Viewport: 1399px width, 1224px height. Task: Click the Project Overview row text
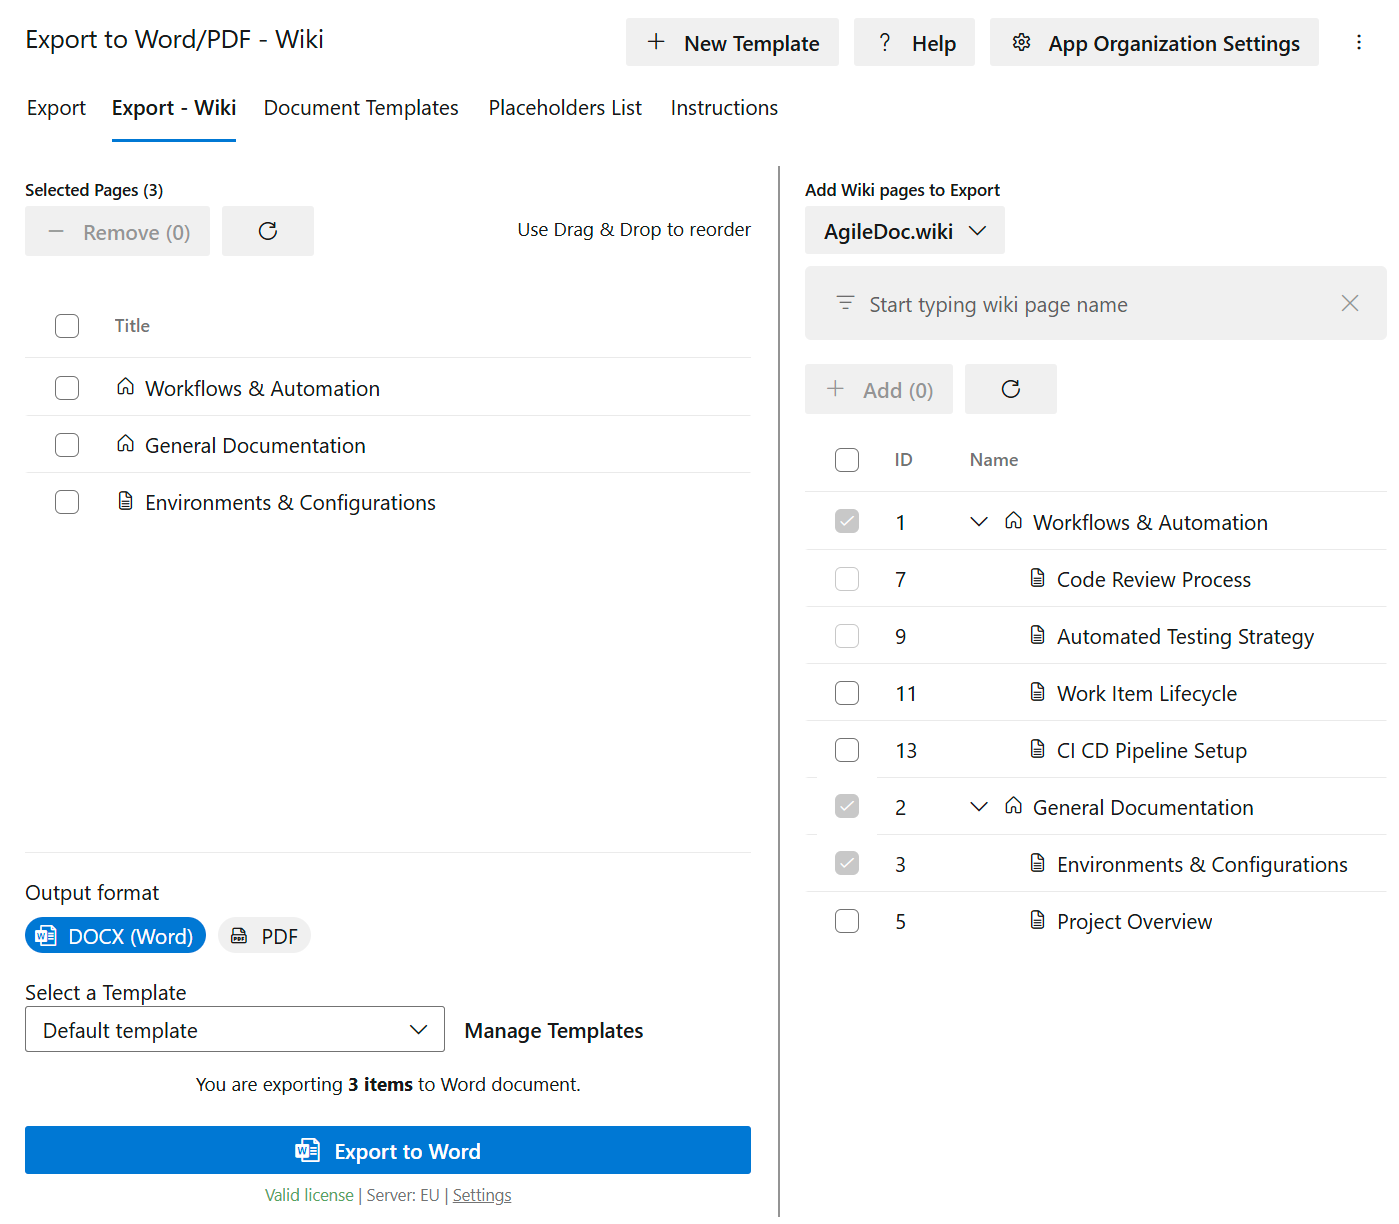pos(1135,921)
